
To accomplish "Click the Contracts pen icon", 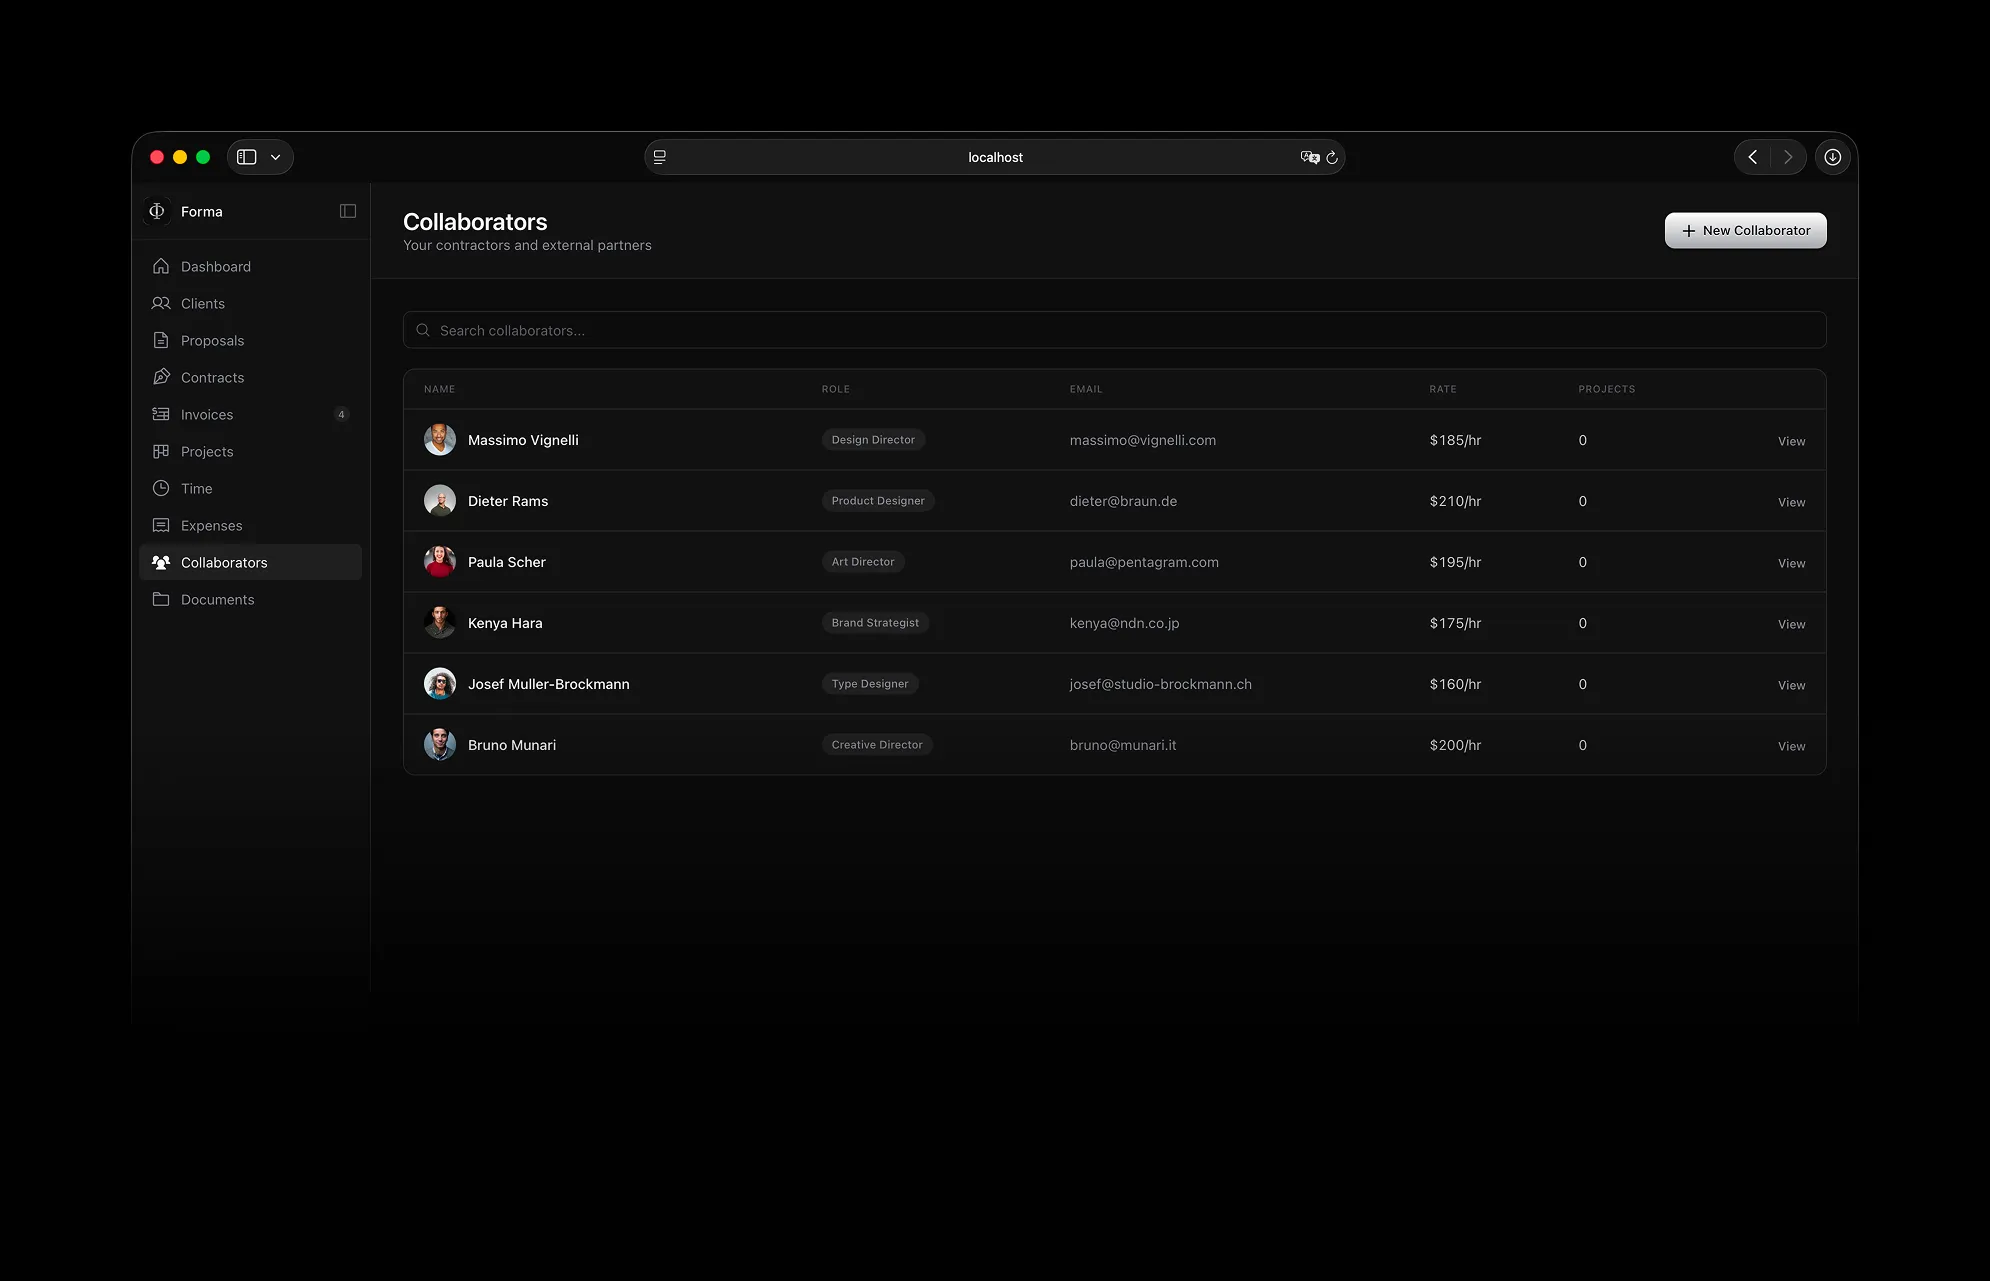I will click(161, 377).
